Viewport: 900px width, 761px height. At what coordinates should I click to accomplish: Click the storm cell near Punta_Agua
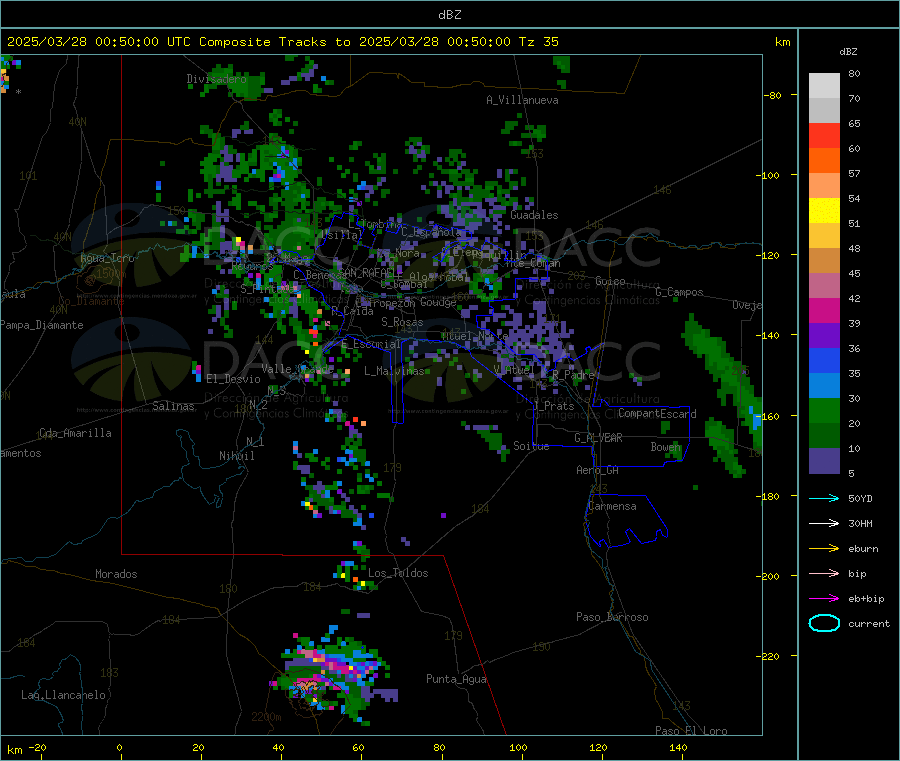point(333,674)
